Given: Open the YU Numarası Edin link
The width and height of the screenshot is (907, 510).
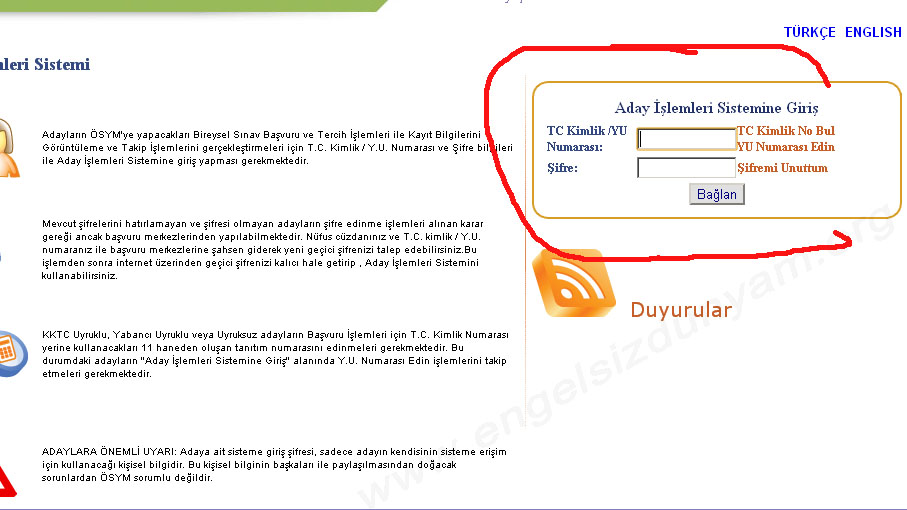Looking at the screenshot, I should pos(786,147).
